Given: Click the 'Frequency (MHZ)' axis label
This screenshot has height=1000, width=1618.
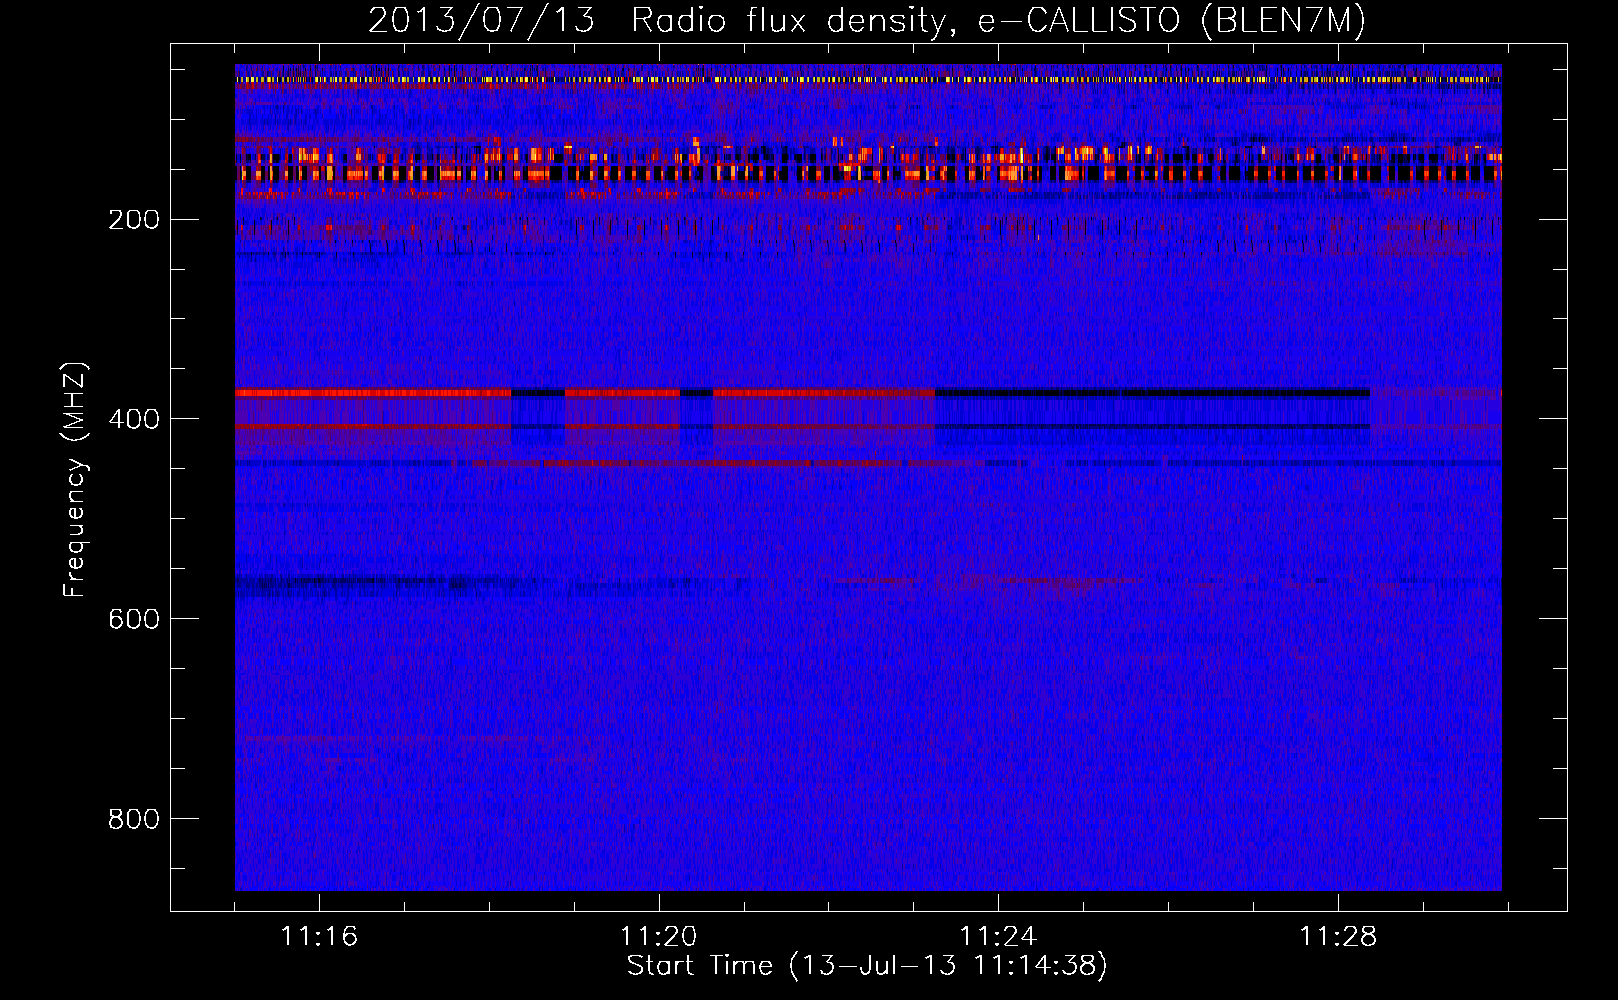Looking at the screenshot, I should pos(75,480).
